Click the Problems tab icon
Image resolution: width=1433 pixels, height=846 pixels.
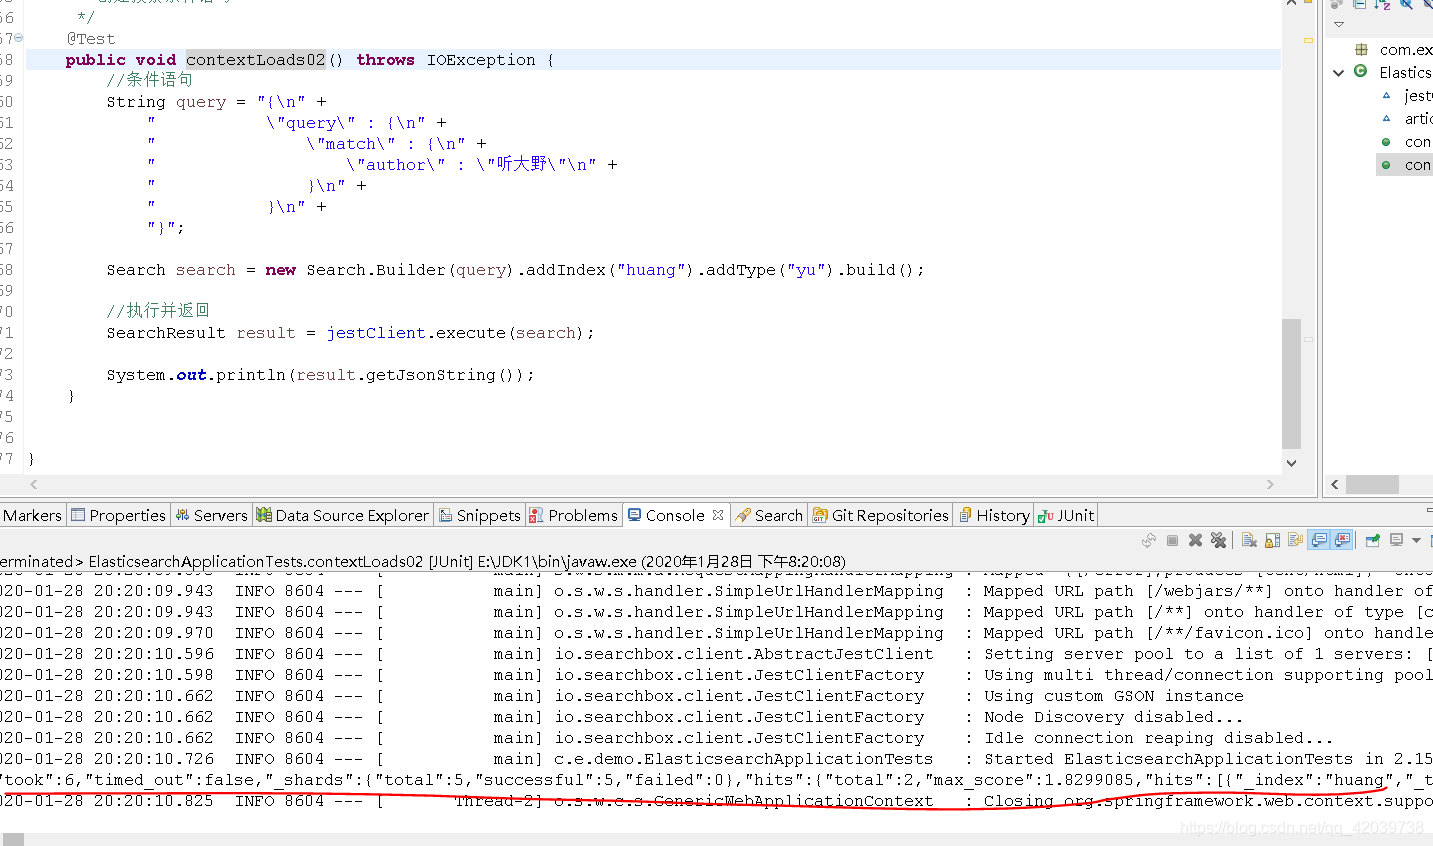(x=537, y=516)
